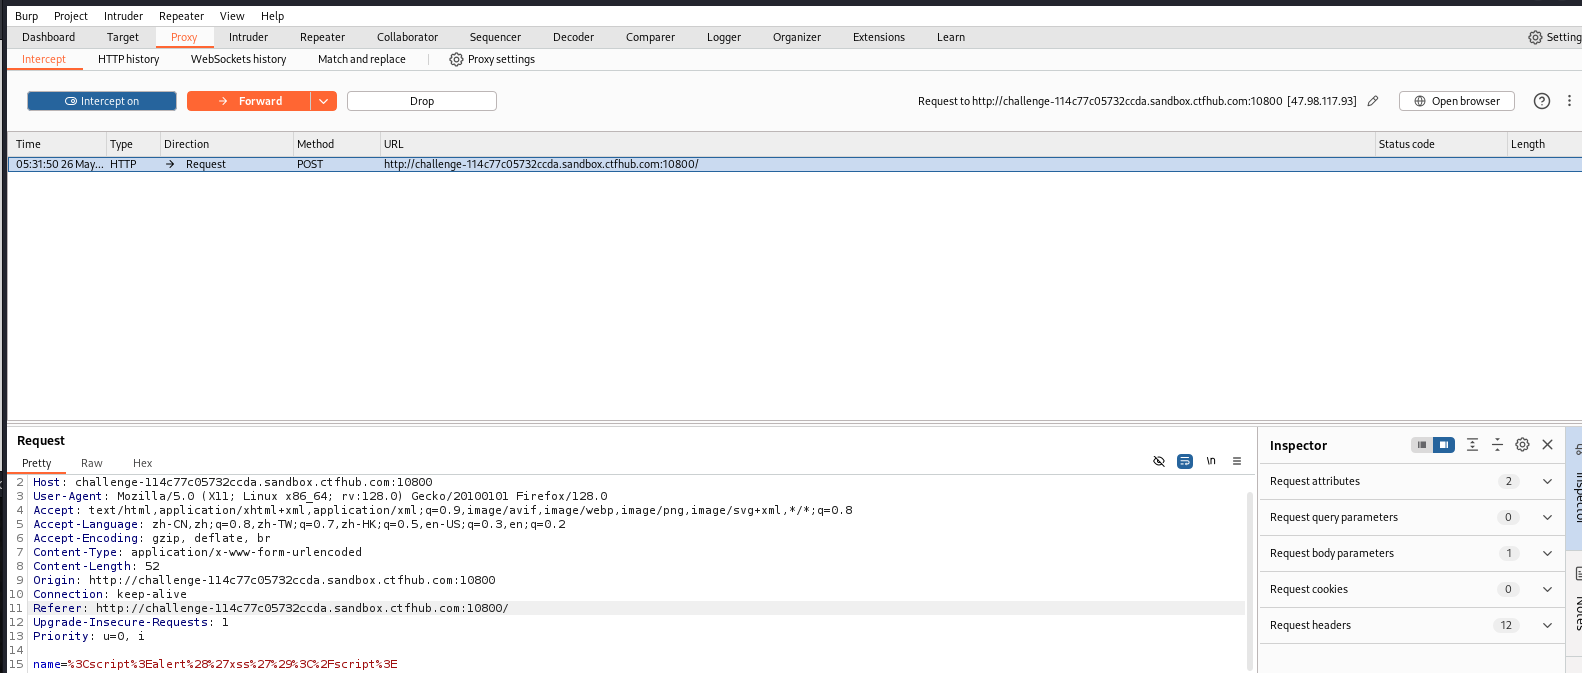
Task: Go to the Dashboard tab
Action: pos(48,37)
